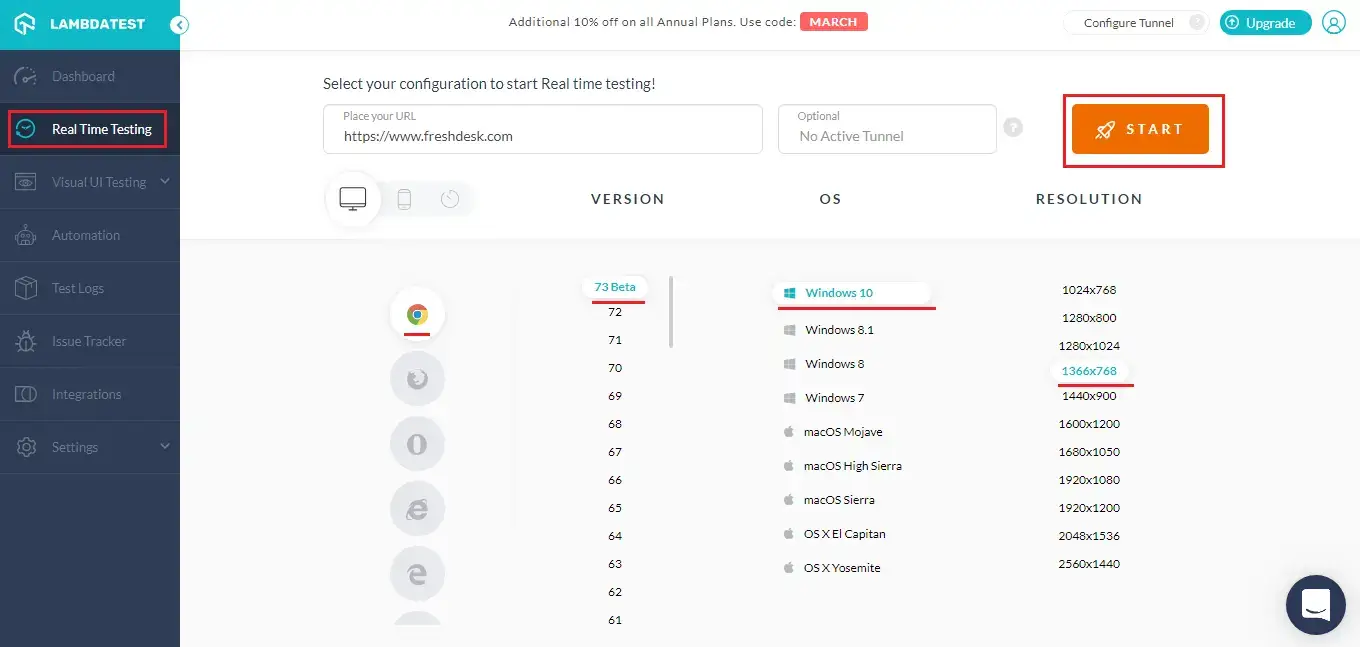1360x647 pixels.
Task: Open Automation in the sidebar
Action: point(86,235)
